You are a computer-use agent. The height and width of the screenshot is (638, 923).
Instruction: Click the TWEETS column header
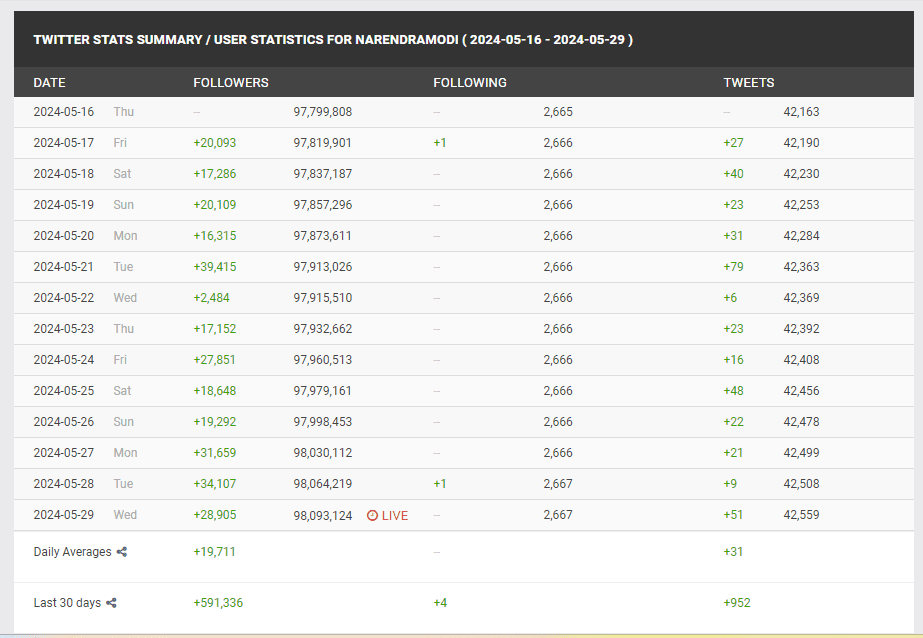click(748, 83)
